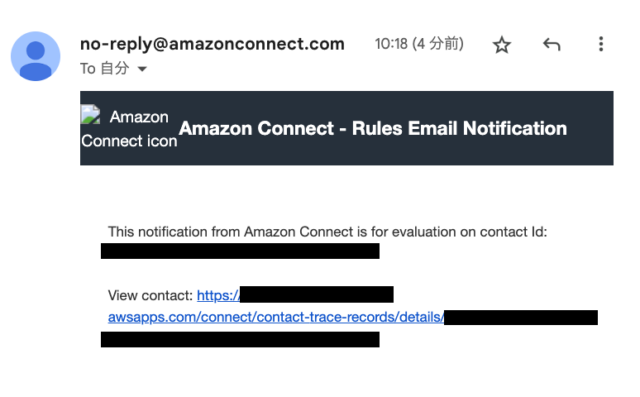Click the redacted contact Id bar
The width and height of the screenshot is (640, 397).
[240, 251]
